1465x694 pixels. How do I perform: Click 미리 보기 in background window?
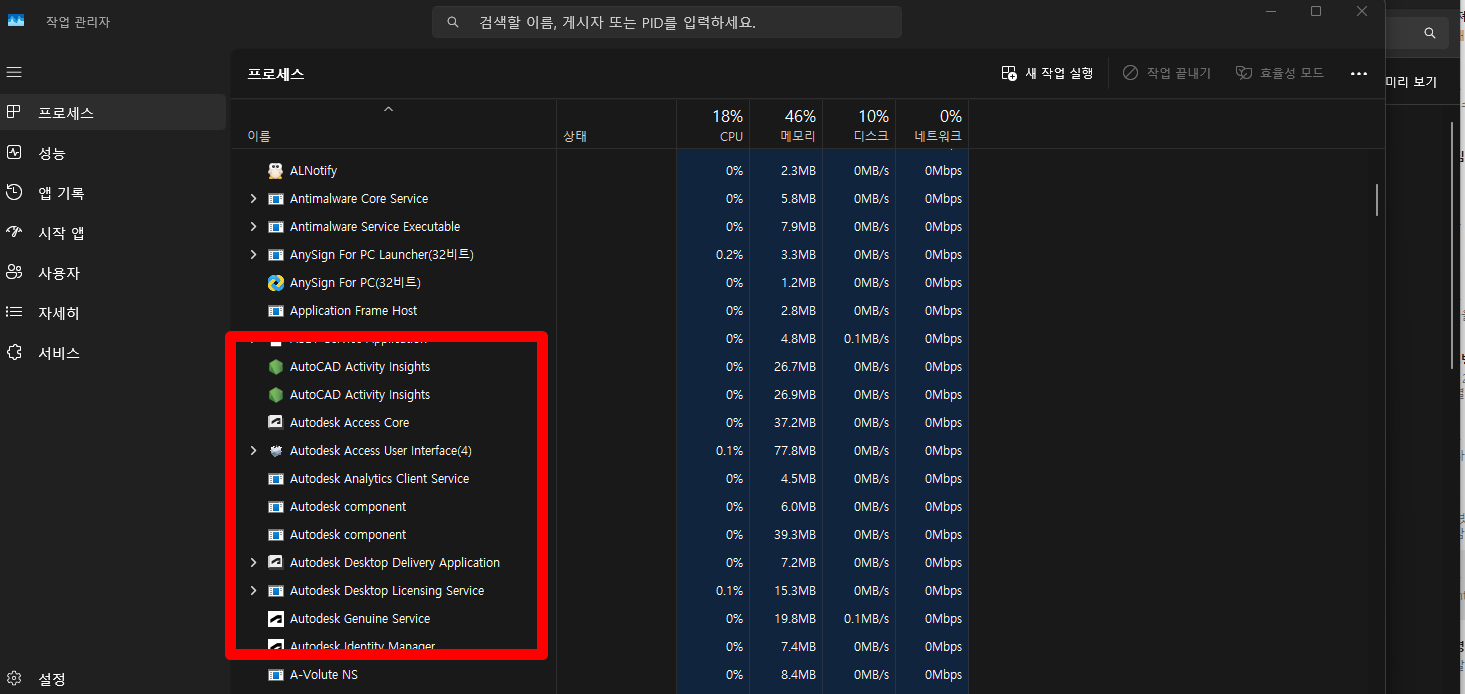1411,82
